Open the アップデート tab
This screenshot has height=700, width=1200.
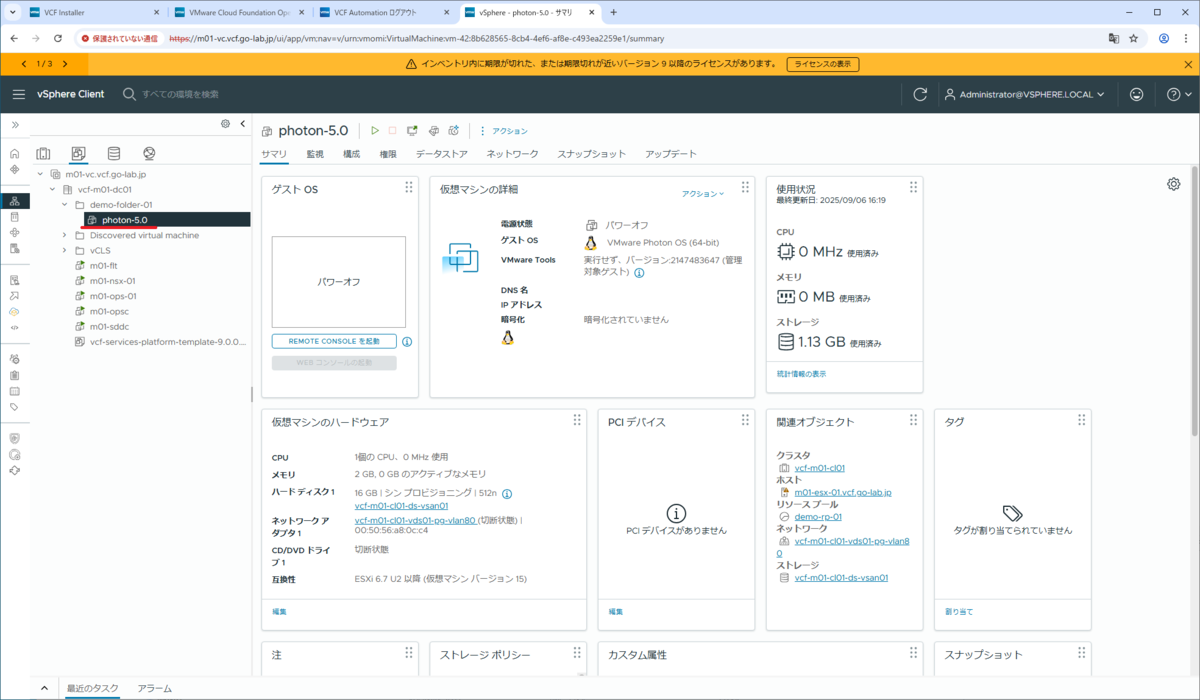[x=671, y=154]
